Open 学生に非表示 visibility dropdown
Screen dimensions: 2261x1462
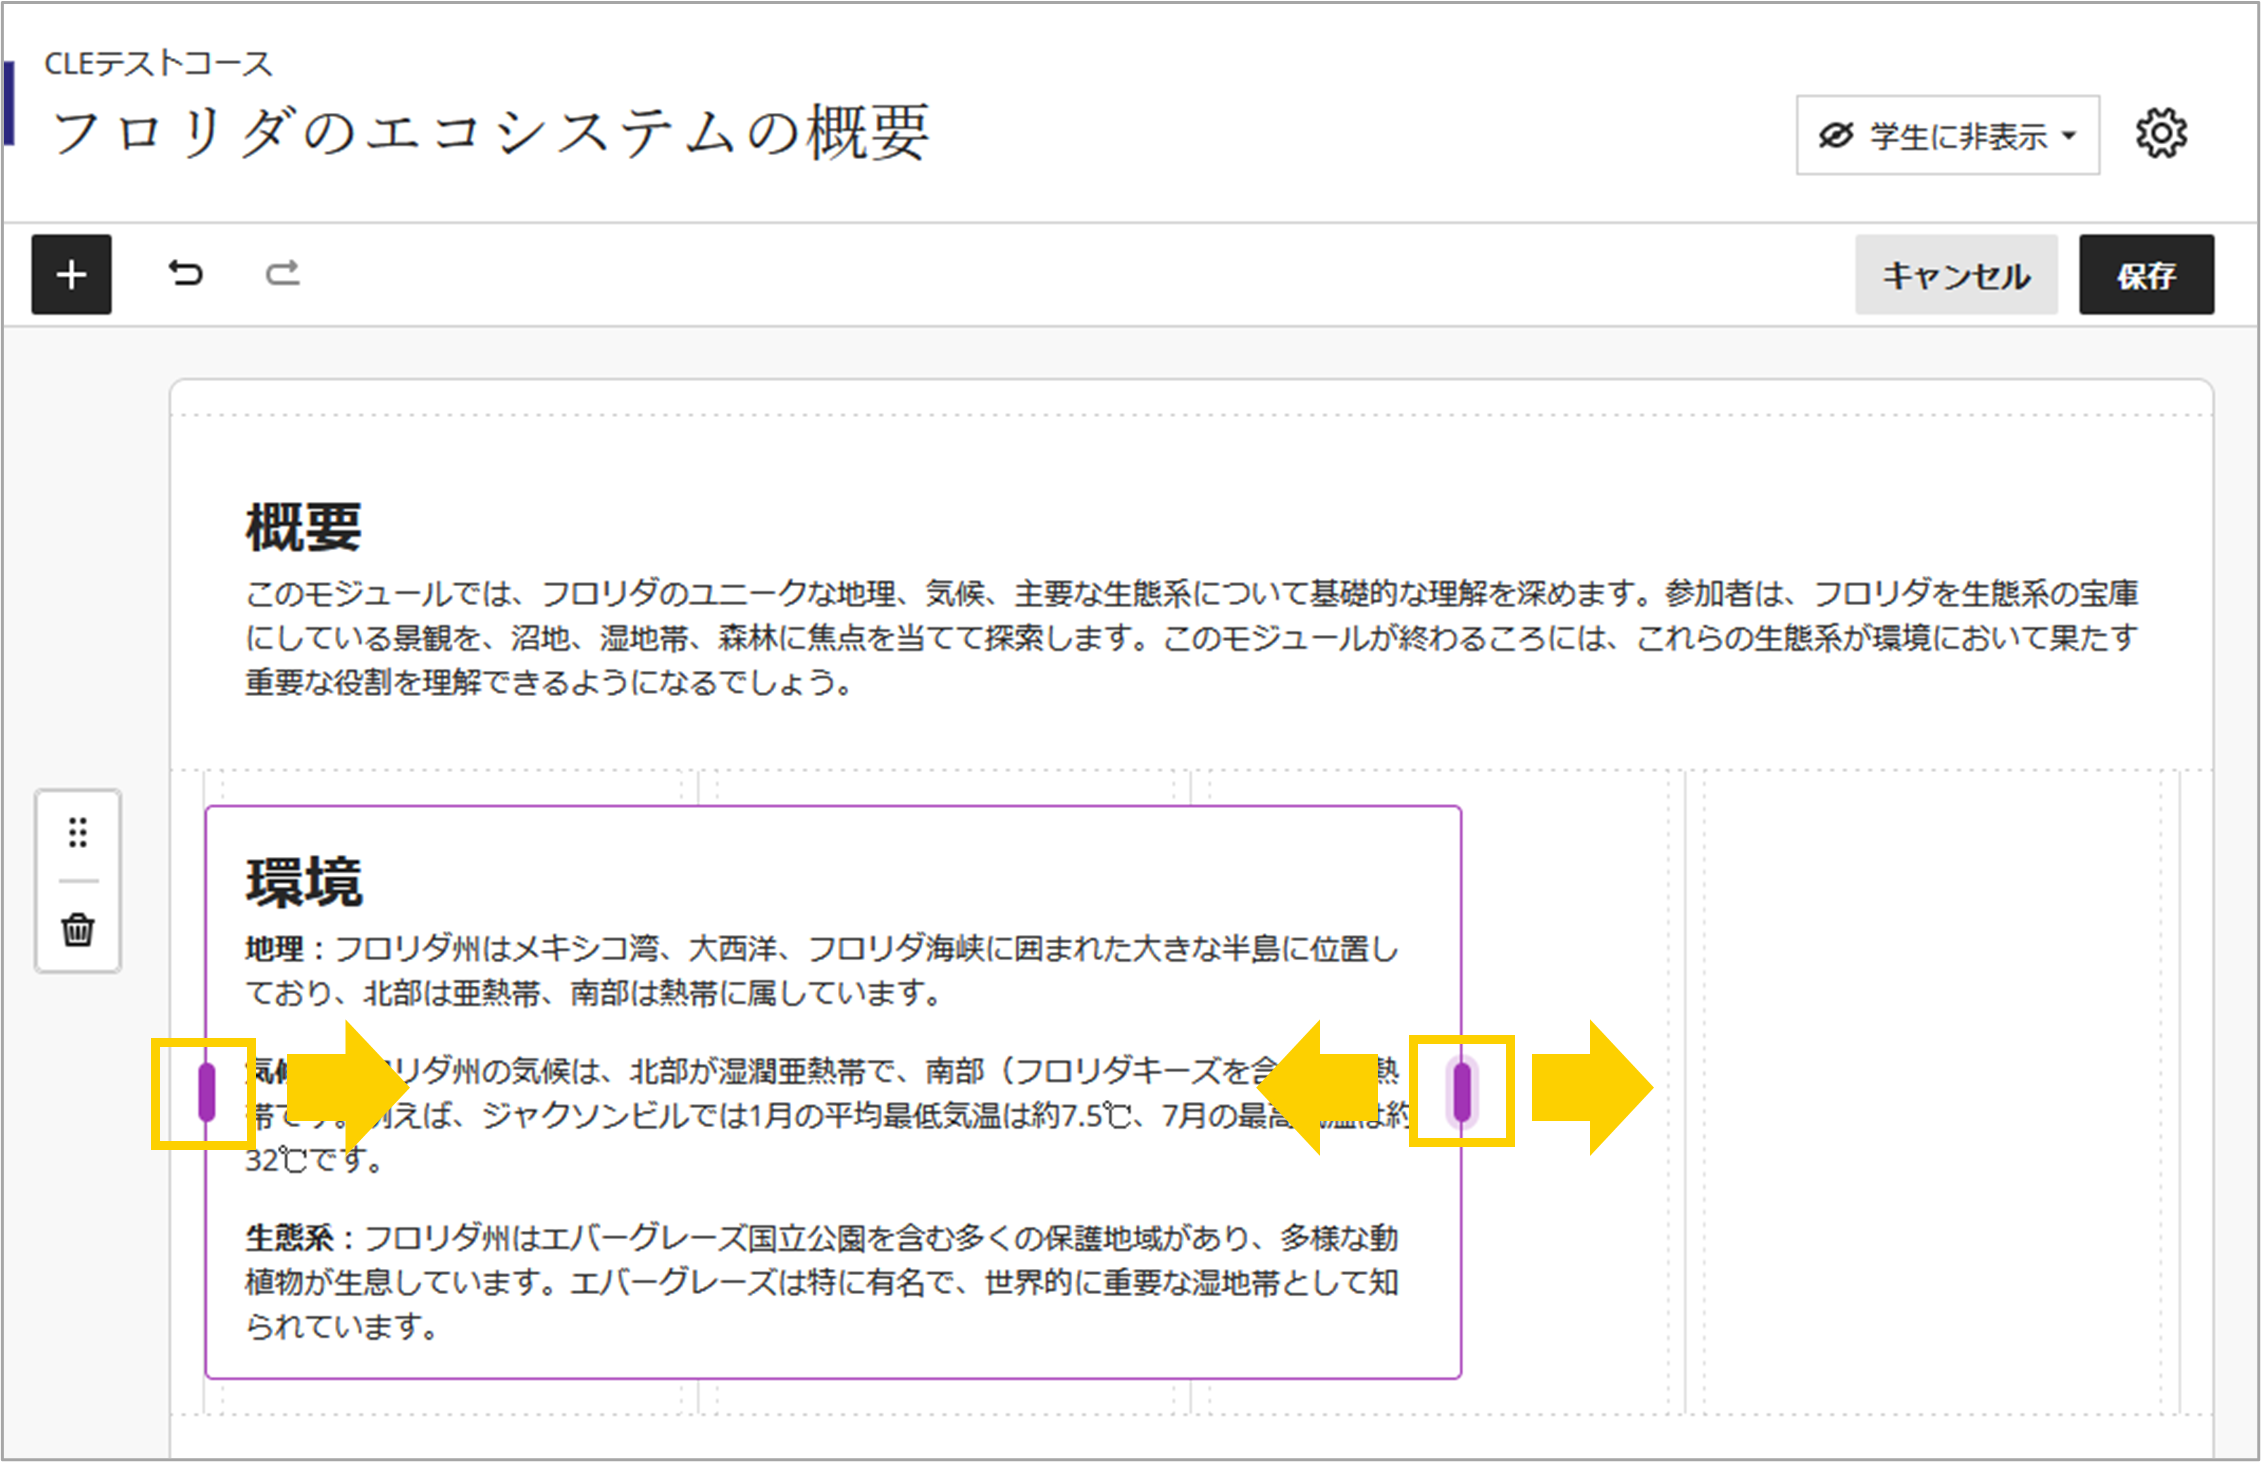tap(1947, 136)
